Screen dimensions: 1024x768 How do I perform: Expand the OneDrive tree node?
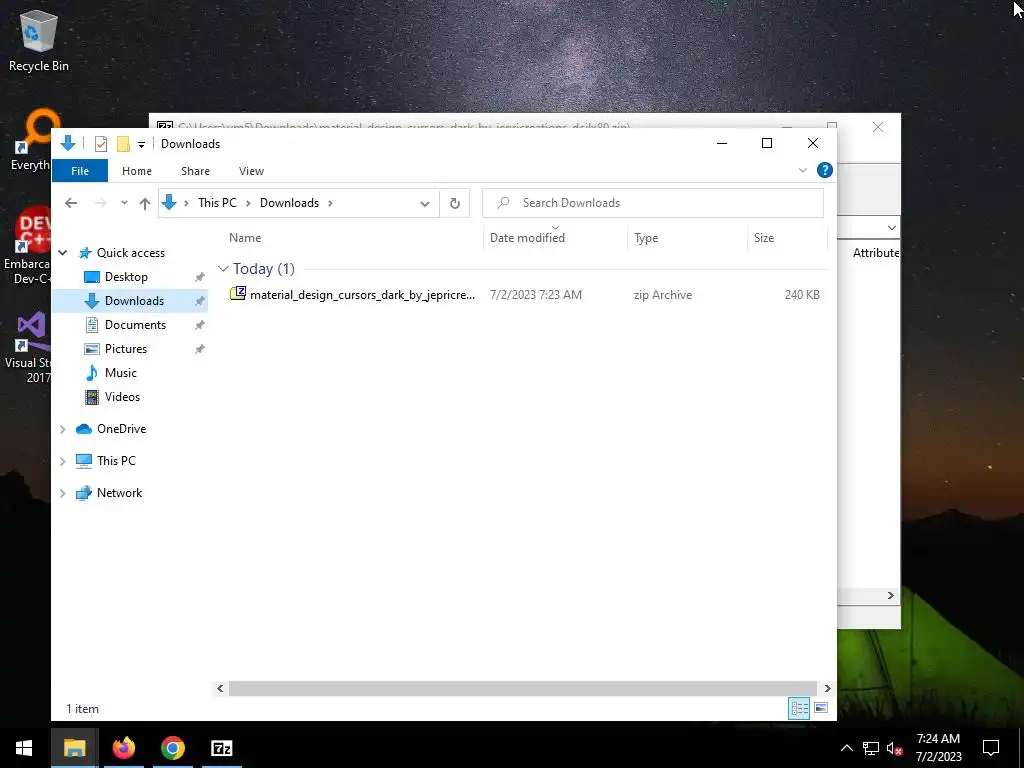(x=63, y=429)
